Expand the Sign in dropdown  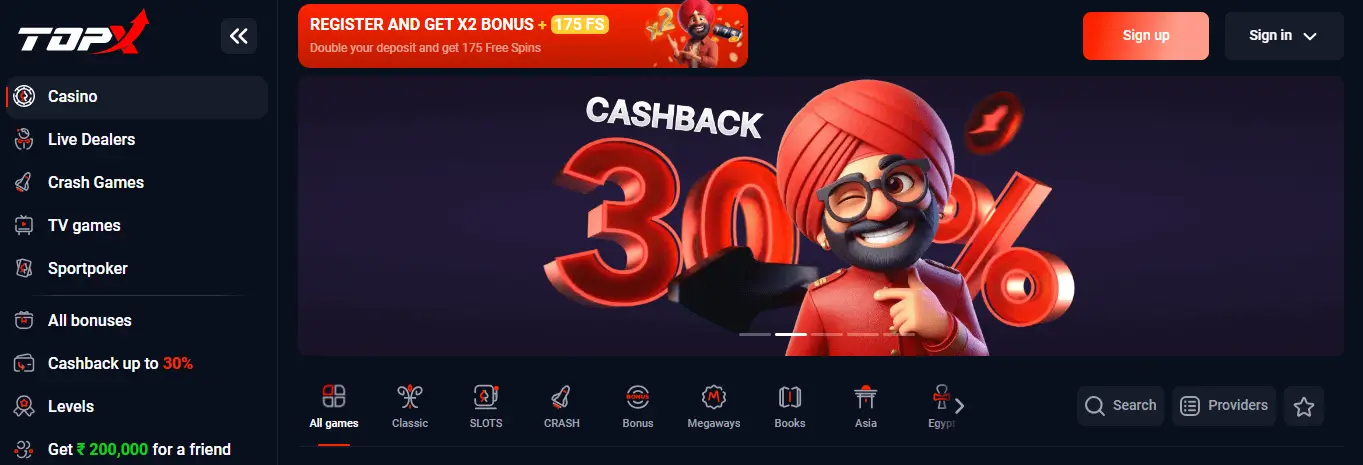(x=1284, y=36)
